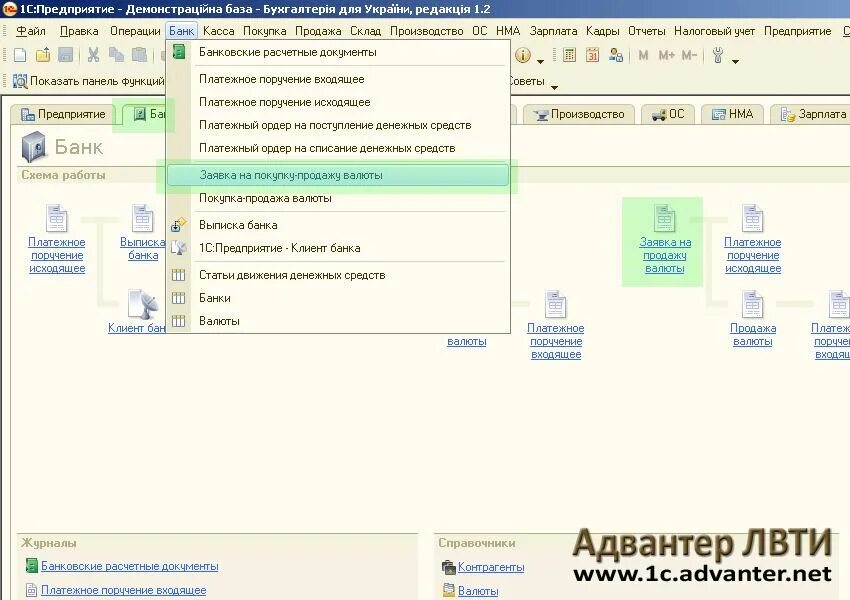
Task: Choose Платежный ордер на поступление денежных средств
Action: click(338, 125)
